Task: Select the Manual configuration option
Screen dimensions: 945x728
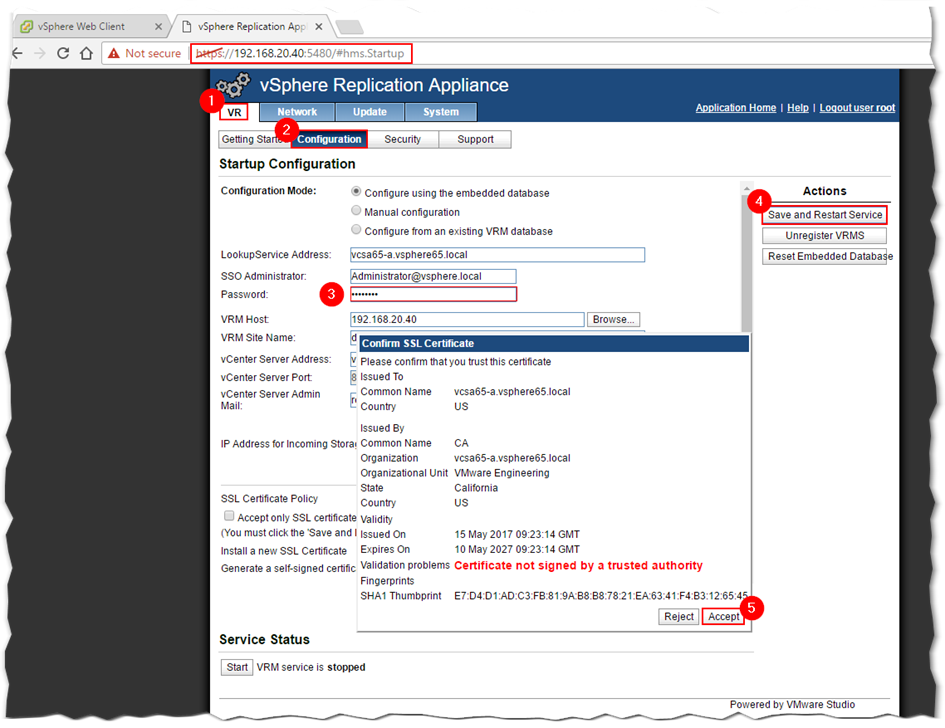Action: [356, 211]
